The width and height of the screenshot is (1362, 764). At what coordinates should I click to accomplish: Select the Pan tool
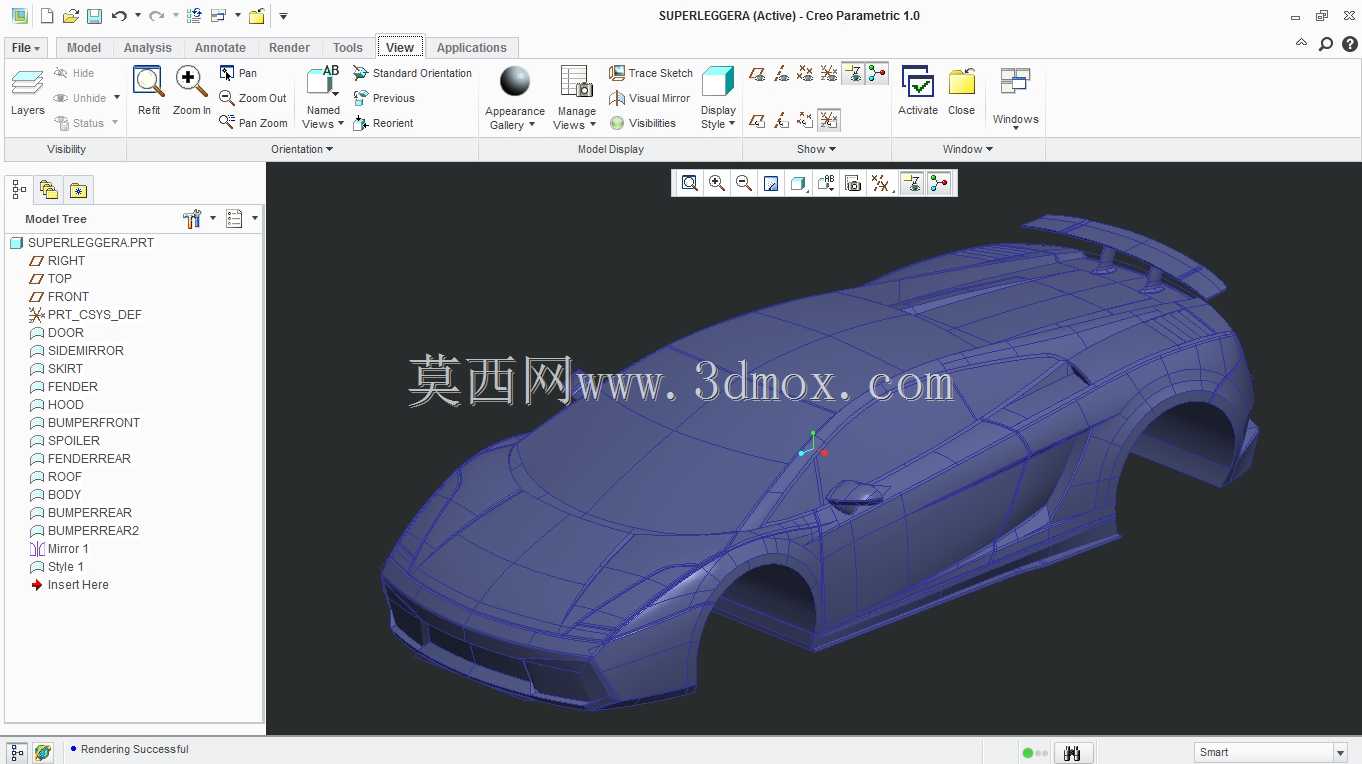(238, 73)
